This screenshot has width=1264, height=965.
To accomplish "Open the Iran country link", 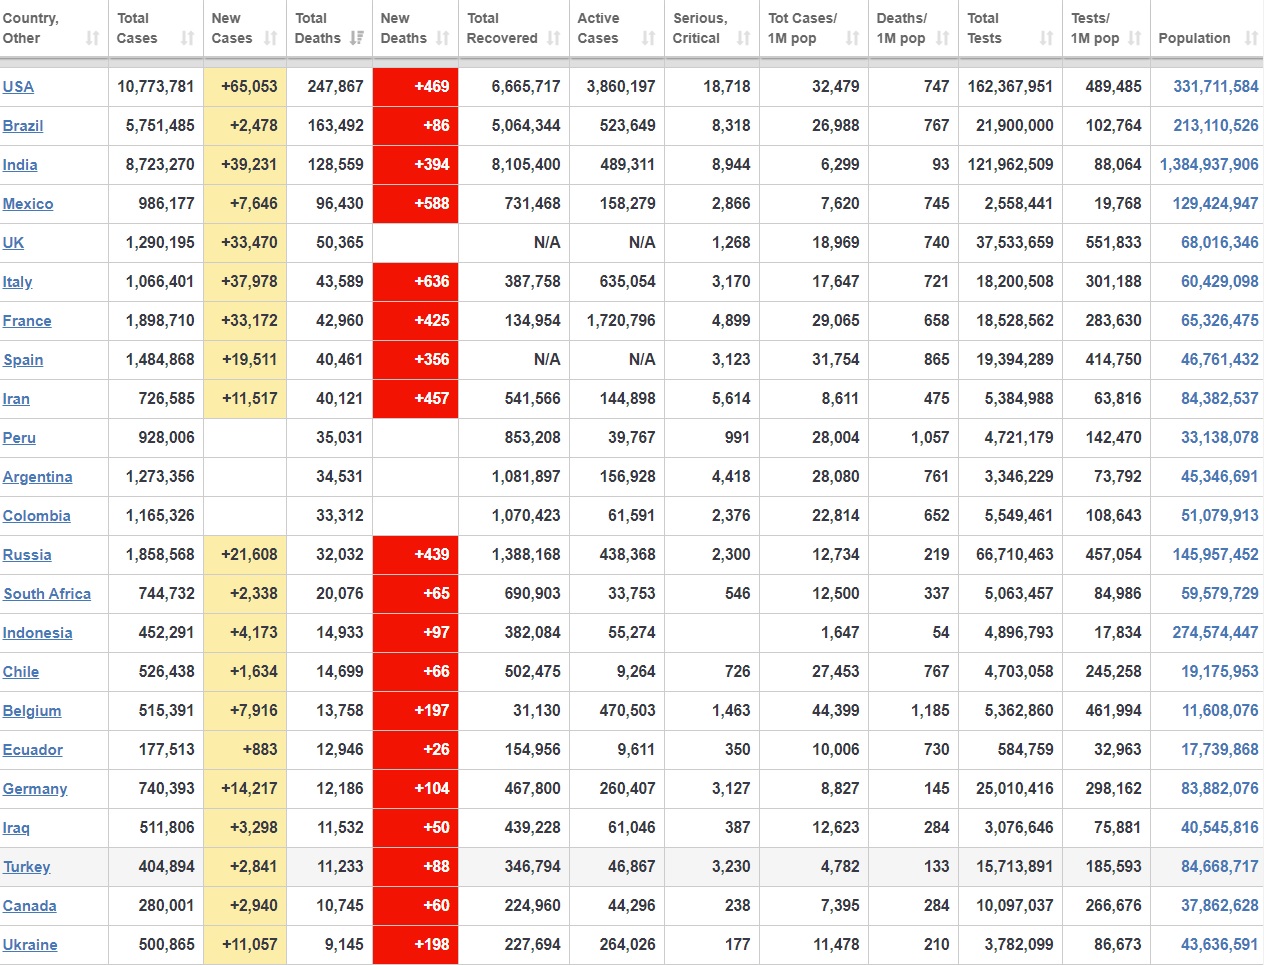I will click(x=16, y=399).
